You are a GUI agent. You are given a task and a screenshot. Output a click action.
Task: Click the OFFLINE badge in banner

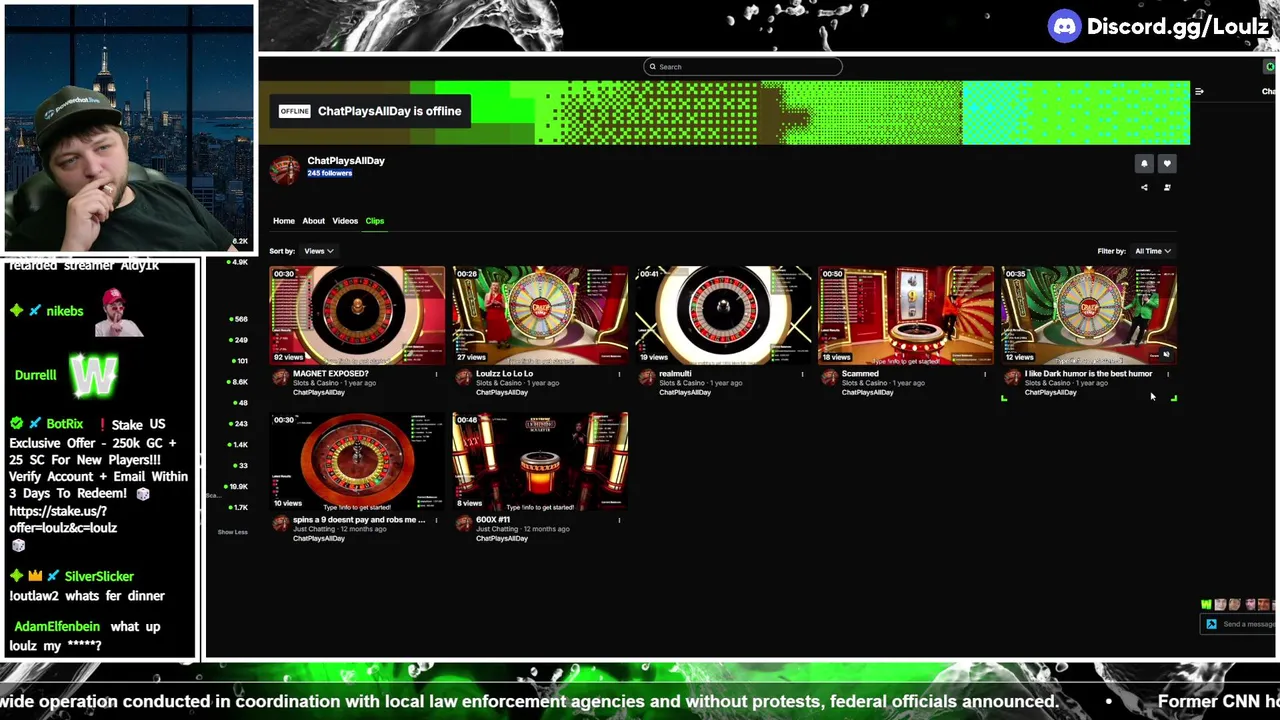point(294,112)
